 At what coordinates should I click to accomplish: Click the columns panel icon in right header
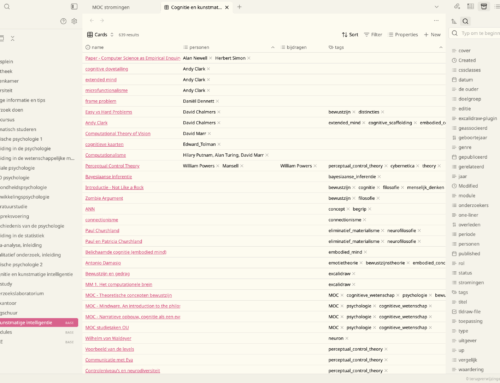tap(470, 6)
